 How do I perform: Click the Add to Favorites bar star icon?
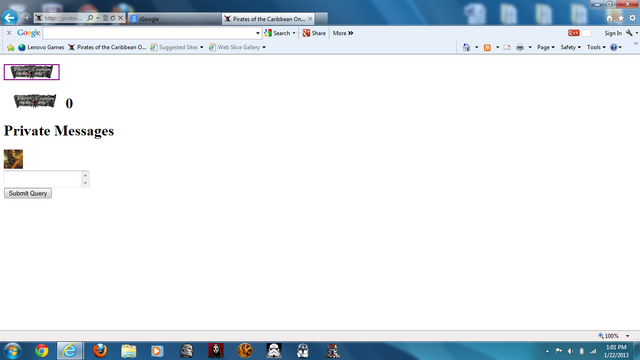(x=11, y=47)
